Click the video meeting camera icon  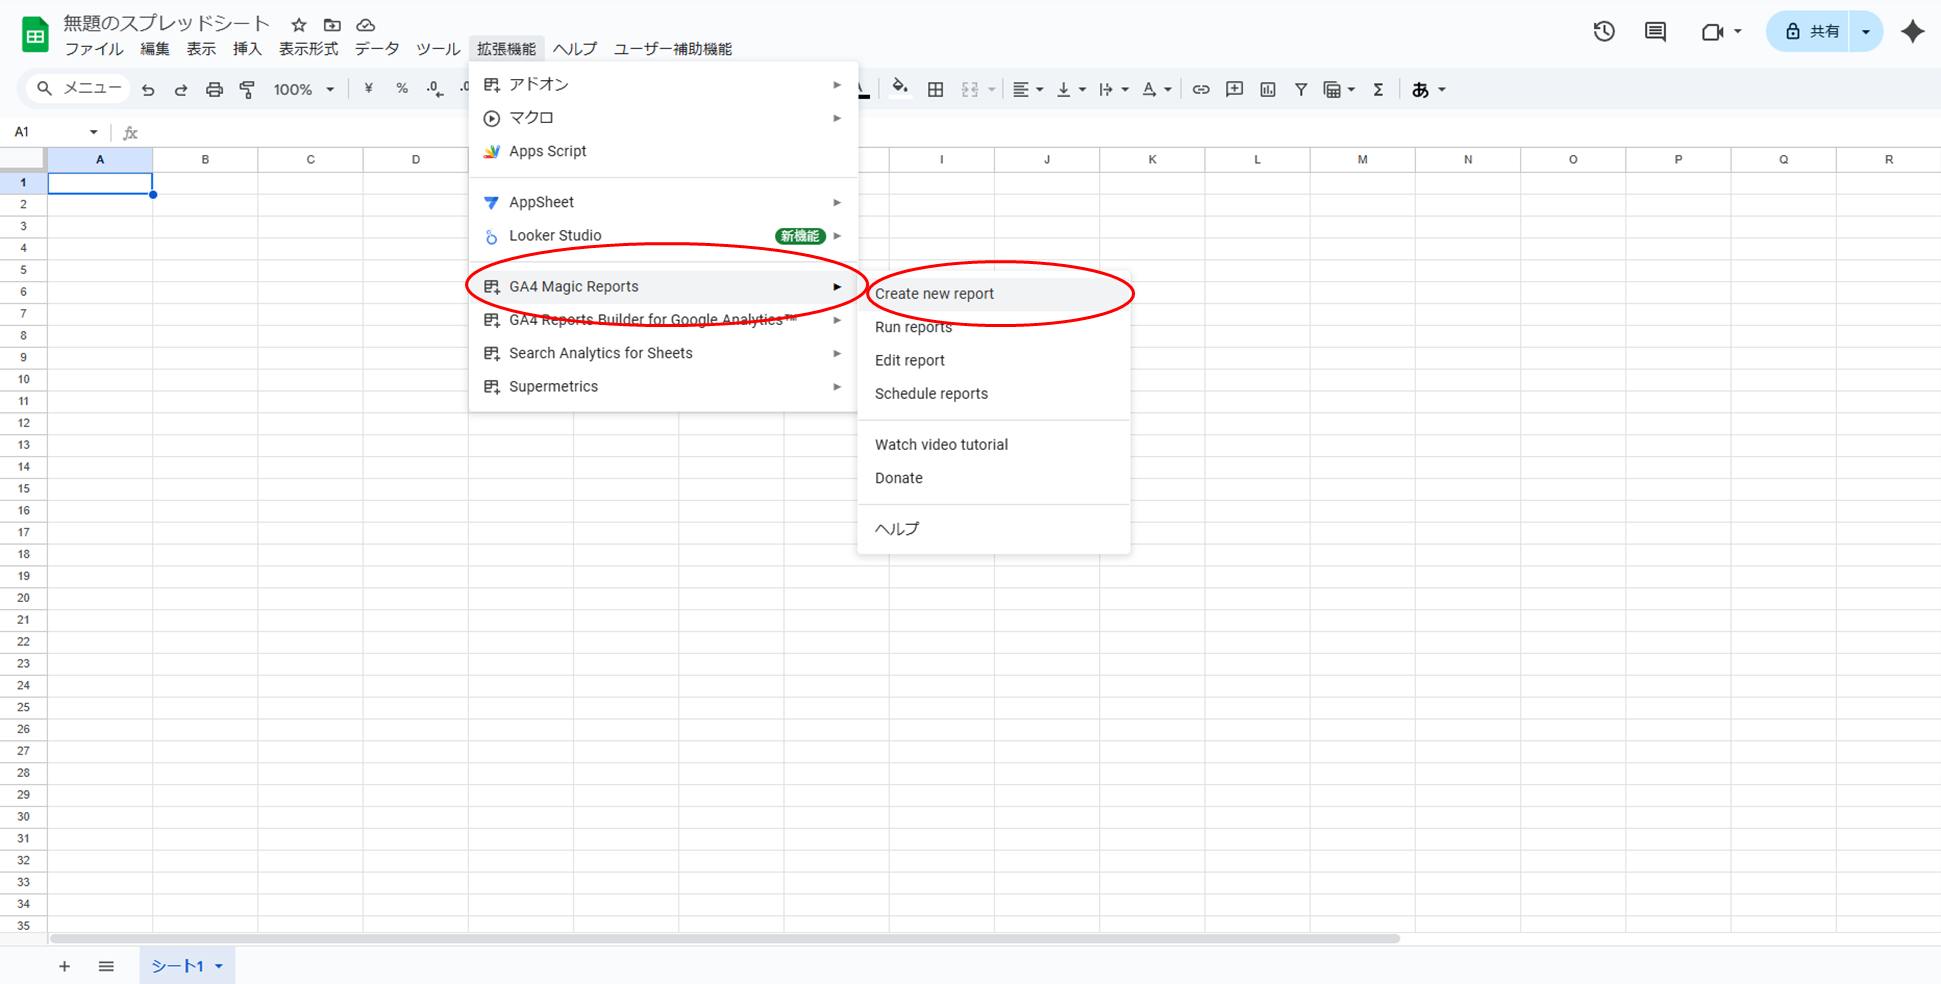click(1713, 32)
